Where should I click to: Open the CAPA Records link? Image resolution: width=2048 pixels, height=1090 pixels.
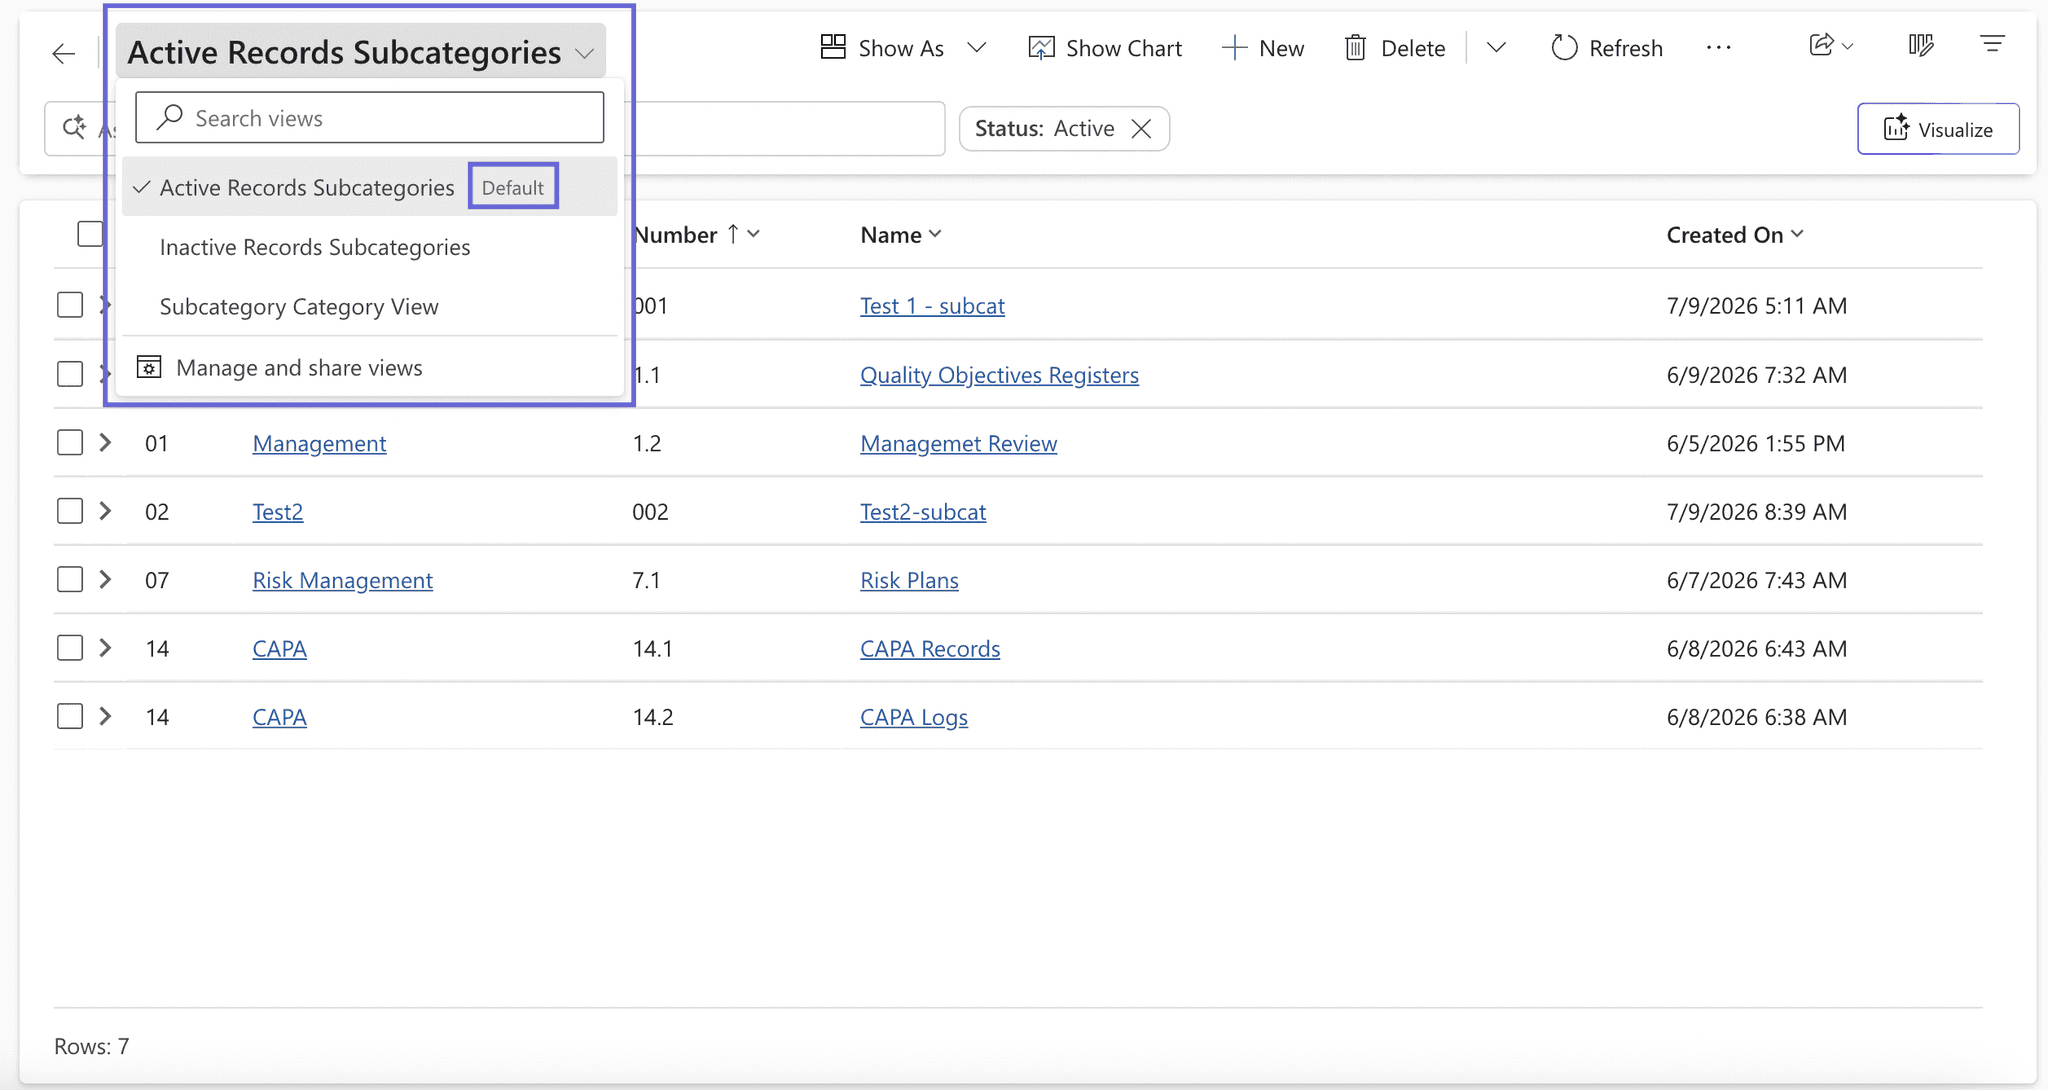(930, 649)
